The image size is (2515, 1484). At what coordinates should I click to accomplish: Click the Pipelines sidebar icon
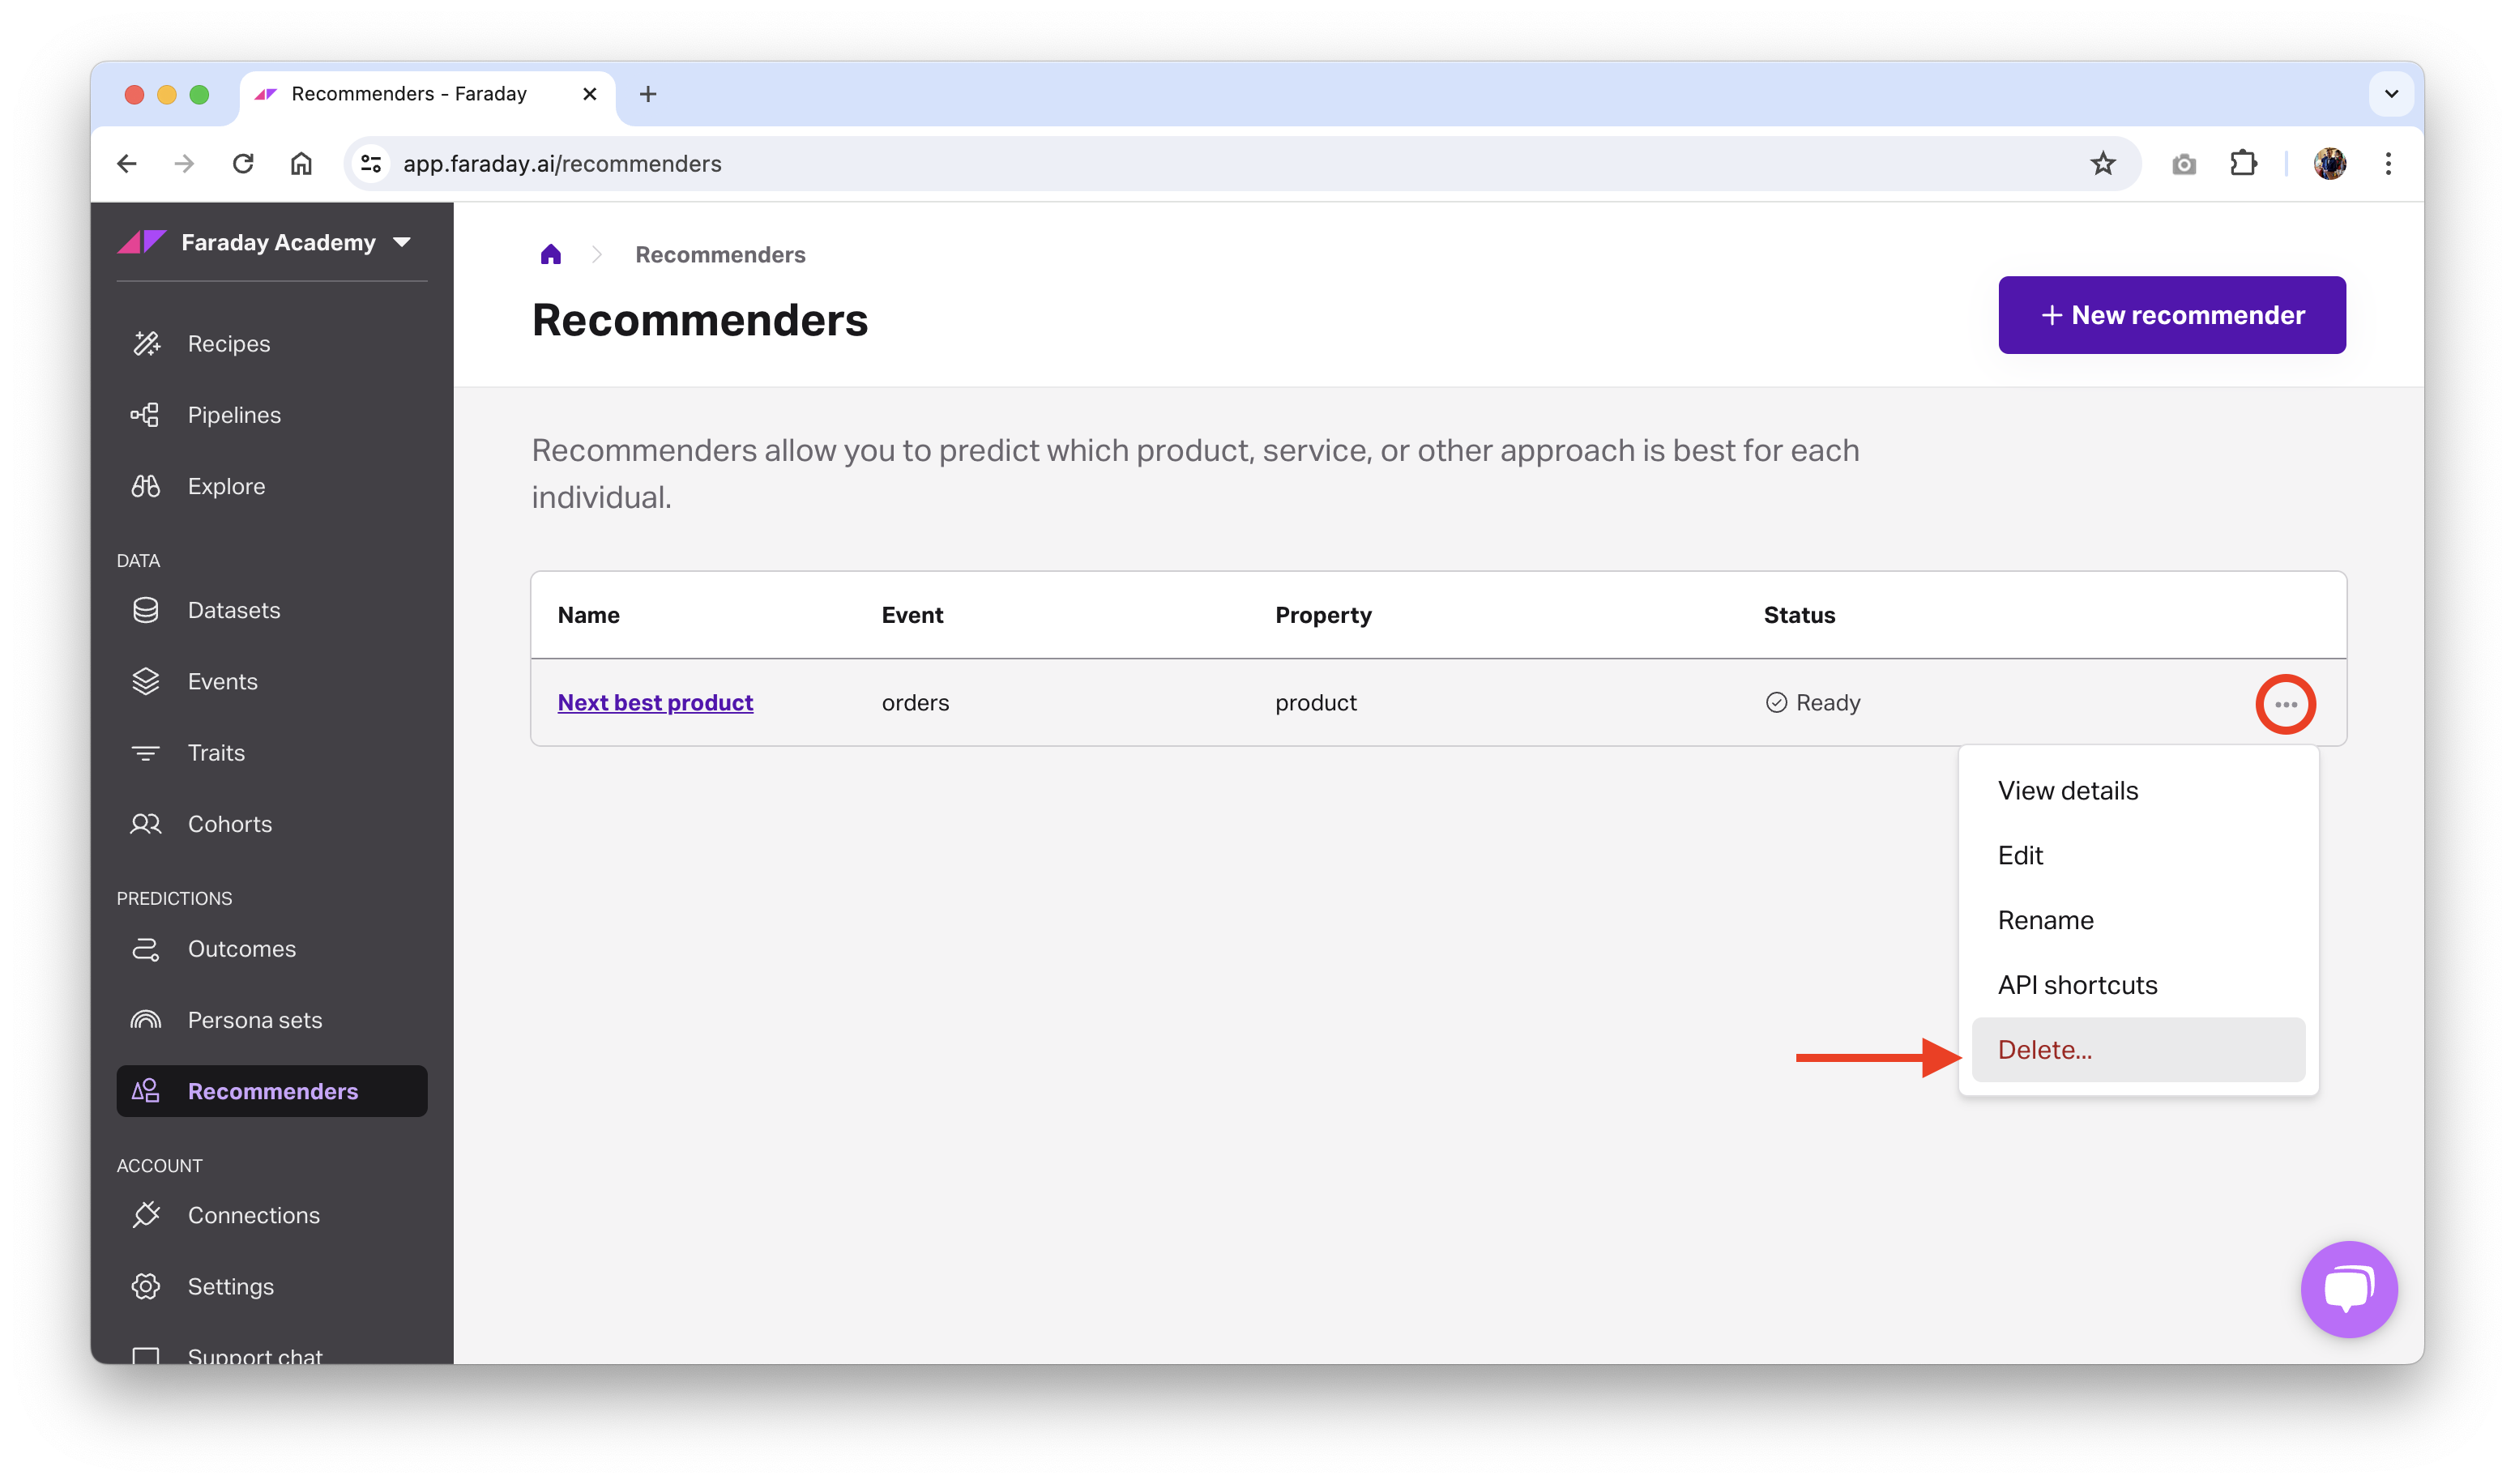point(146,415)
